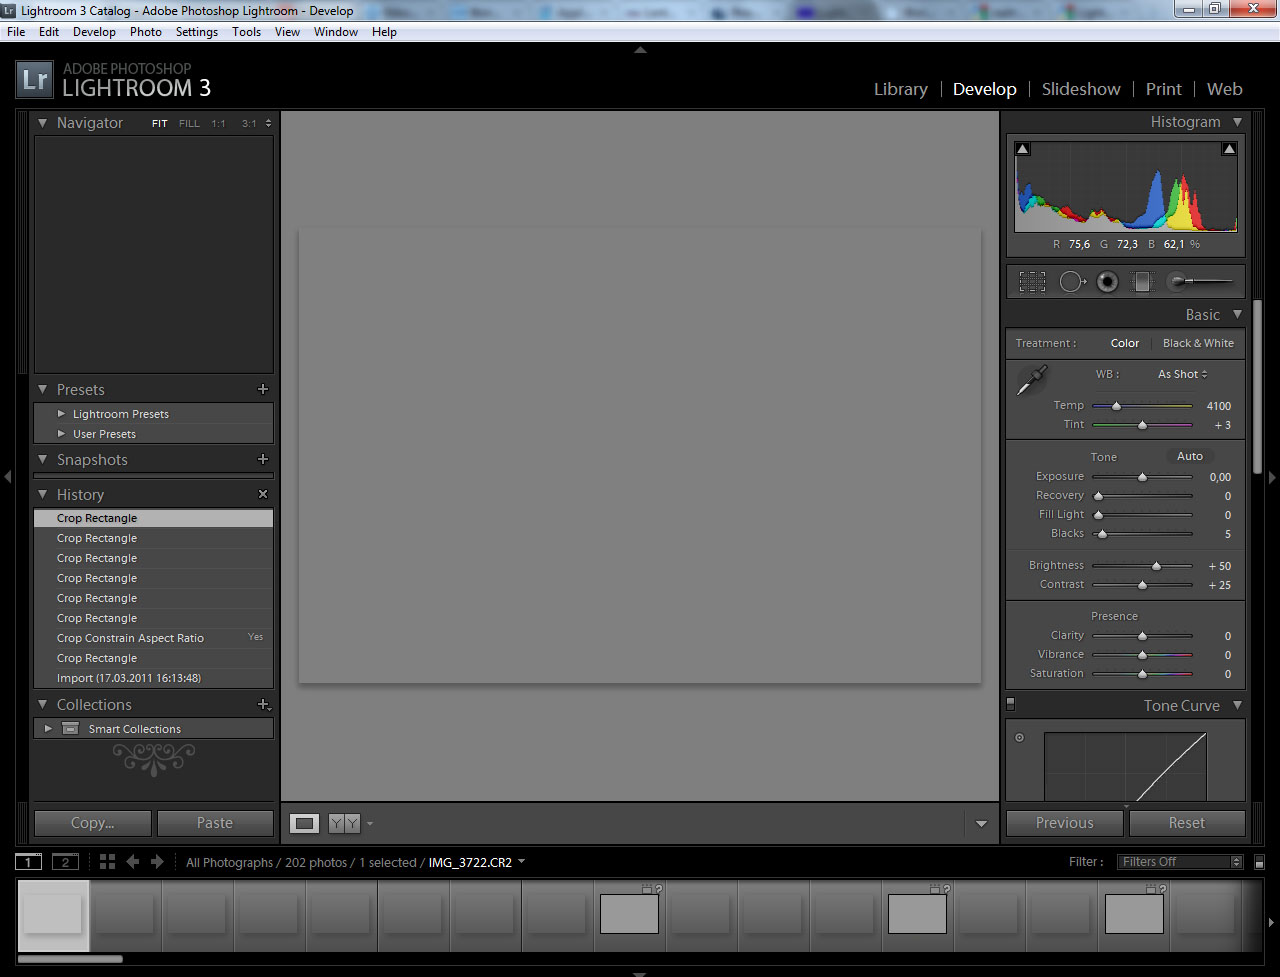Switch treatment to Black & White

(x=1197, y=343)
